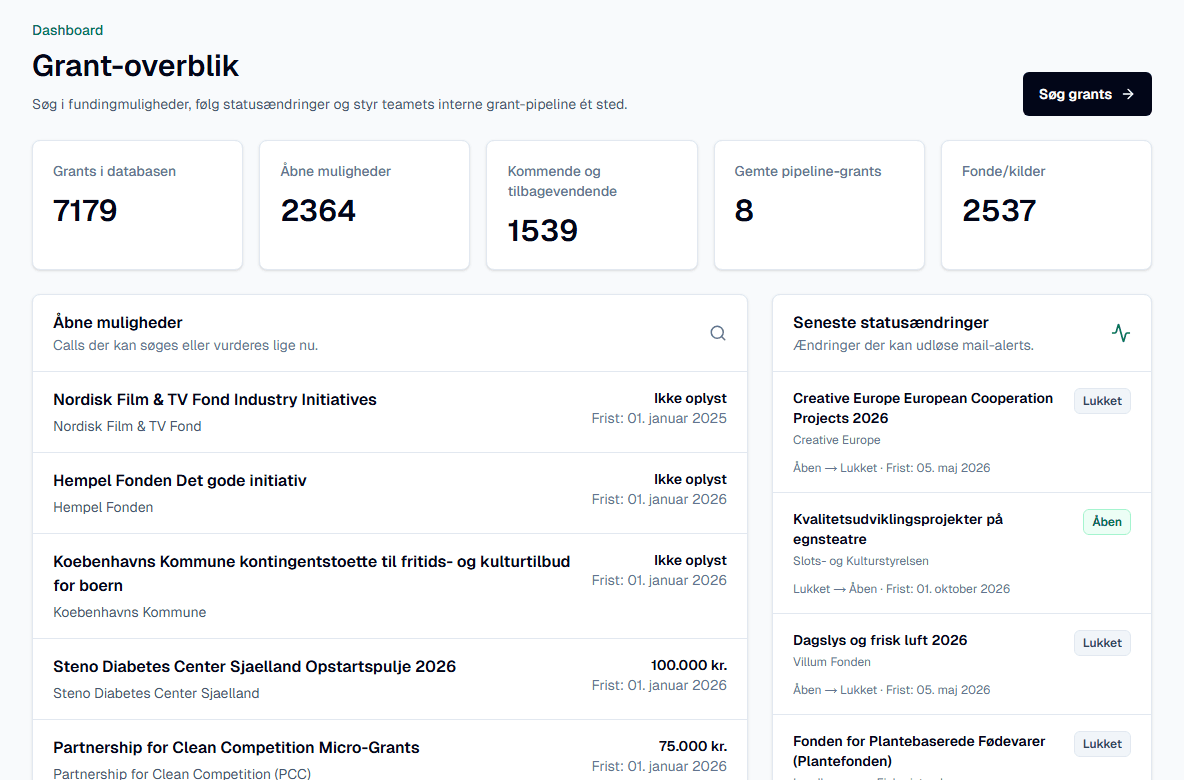Viewport: 1184px width, 780px height.
Task: Select the Åbne muligheder 2364 stat card
Action: [364, 205]
